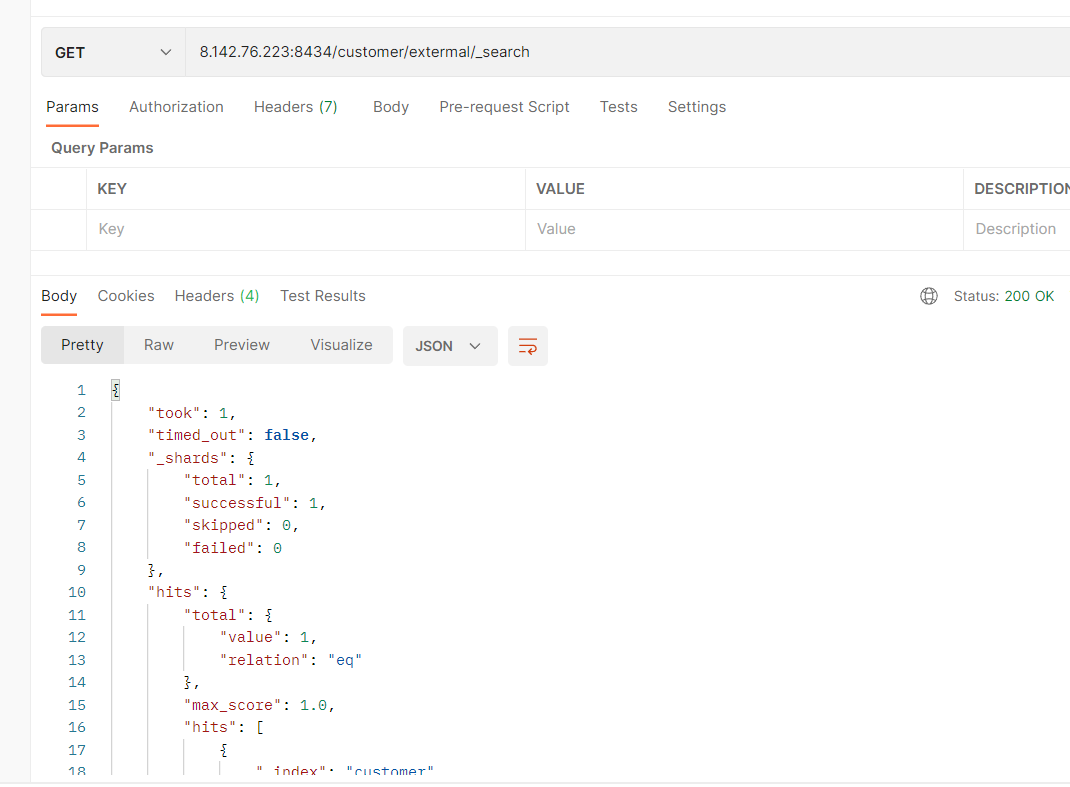
Task: Click the "skipped" key text
Action: tap(223, 526)
